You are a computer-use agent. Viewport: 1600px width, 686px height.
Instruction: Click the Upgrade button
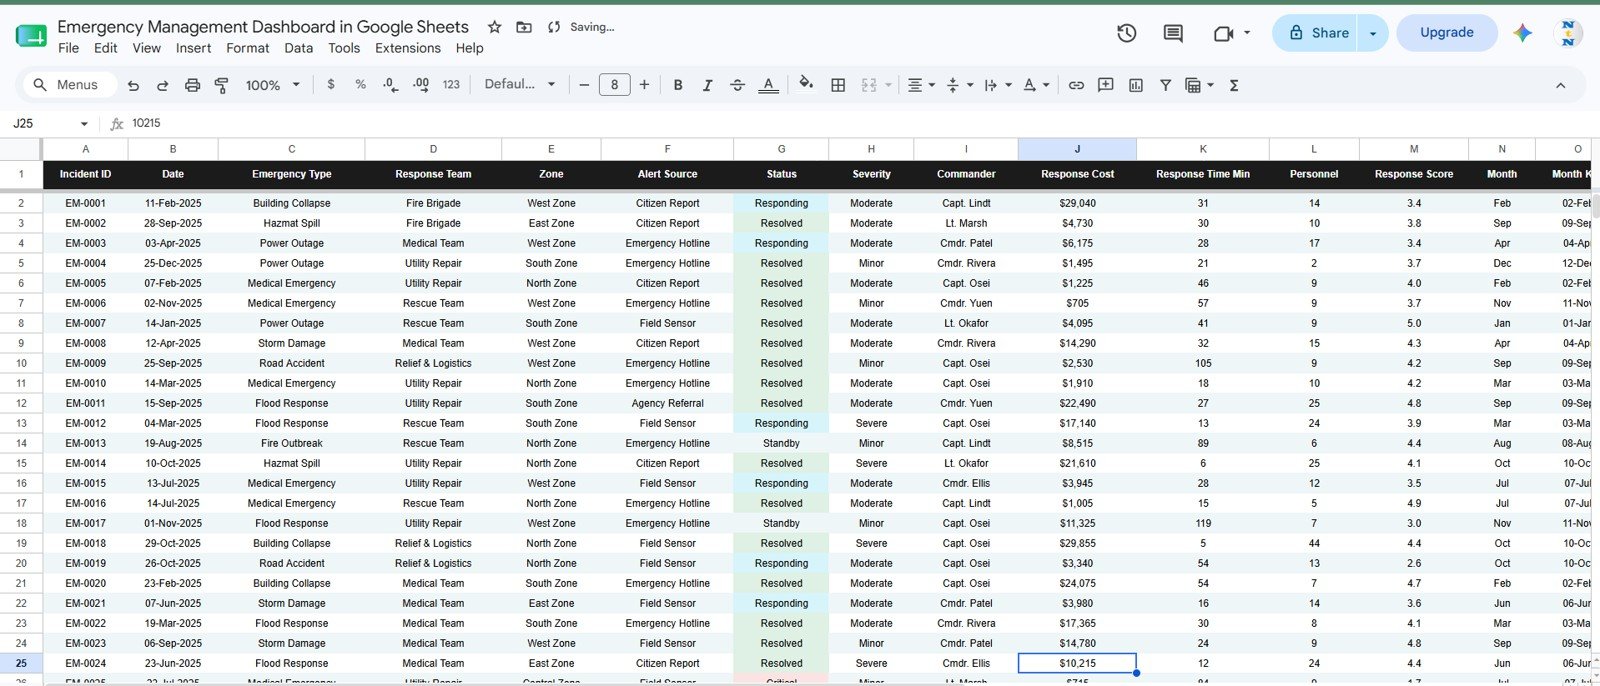coord(1447,33)
